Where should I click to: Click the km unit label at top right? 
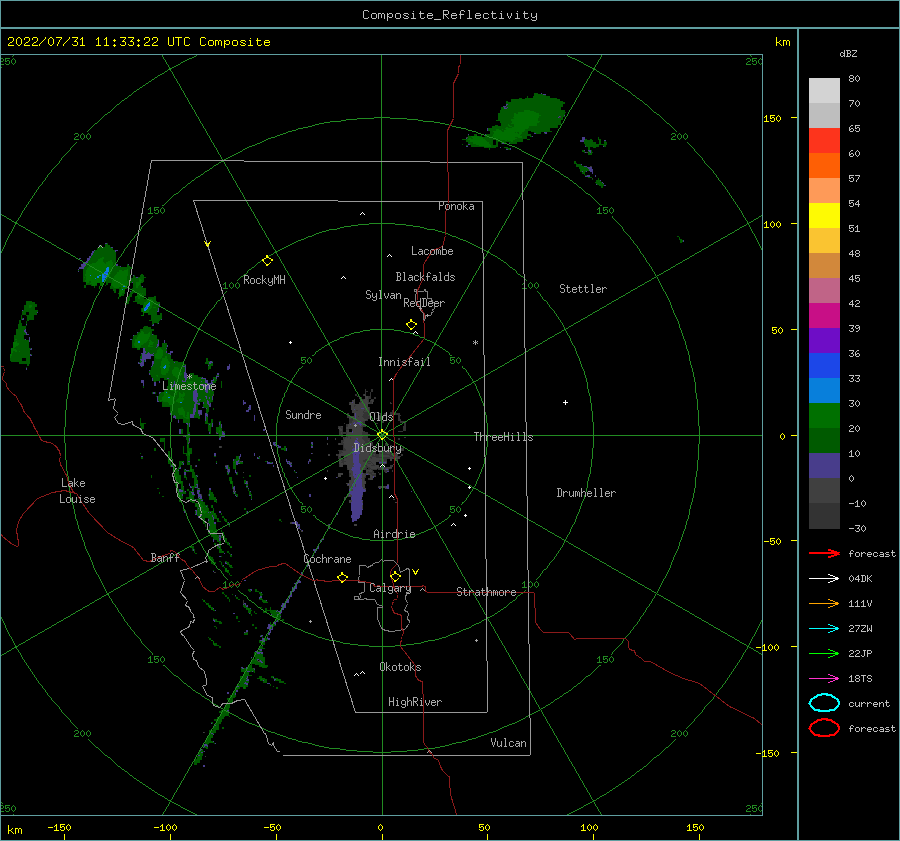782,42
